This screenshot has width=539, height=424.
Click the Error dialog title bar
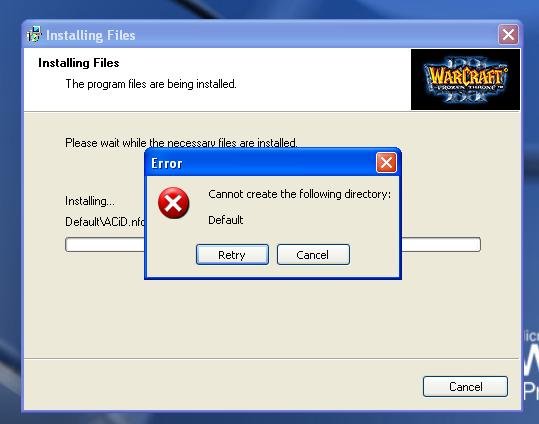[261, 163]
